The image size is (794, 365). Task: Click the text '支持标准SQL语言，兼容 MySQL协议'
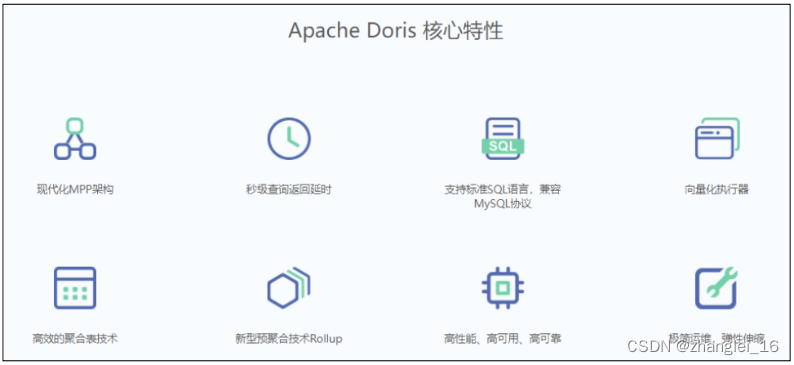(x=502, y=197)
